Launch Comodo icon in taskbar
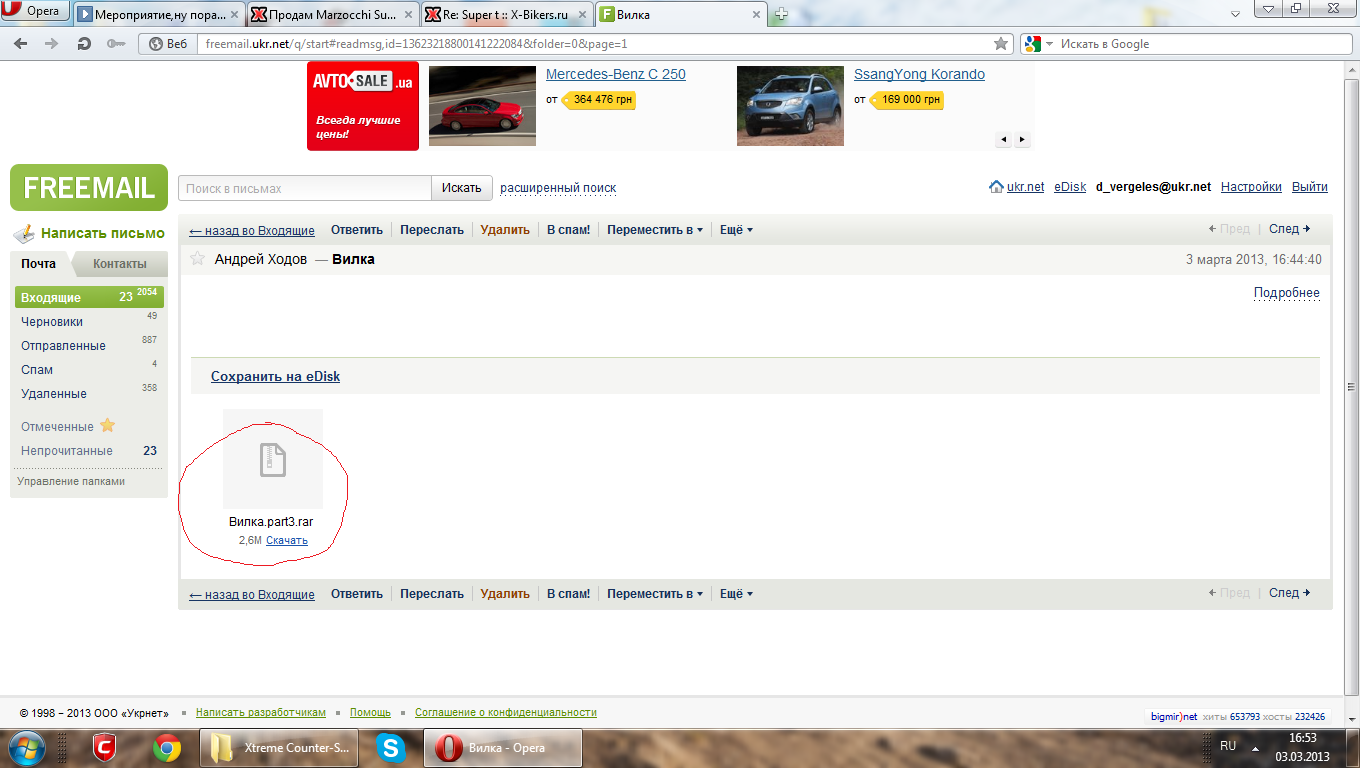The image size is (1360, 768). coord(105,748)
